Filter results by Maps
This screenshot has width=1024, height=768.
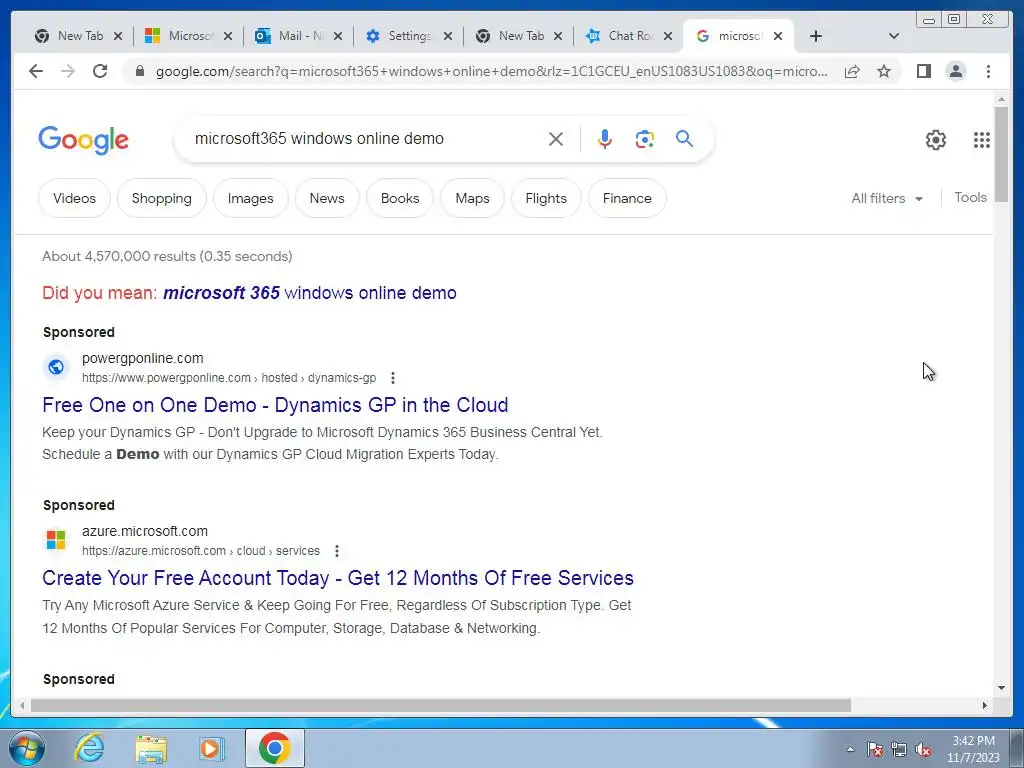pyautogui.click(x=472, y=199)
